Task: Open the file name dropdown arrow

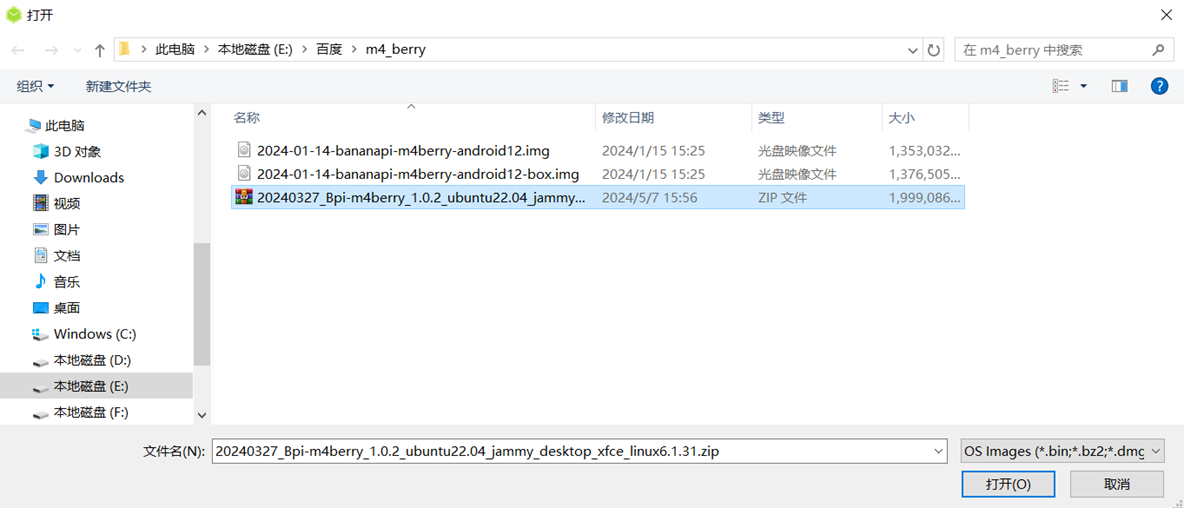Action: point(939,451)
